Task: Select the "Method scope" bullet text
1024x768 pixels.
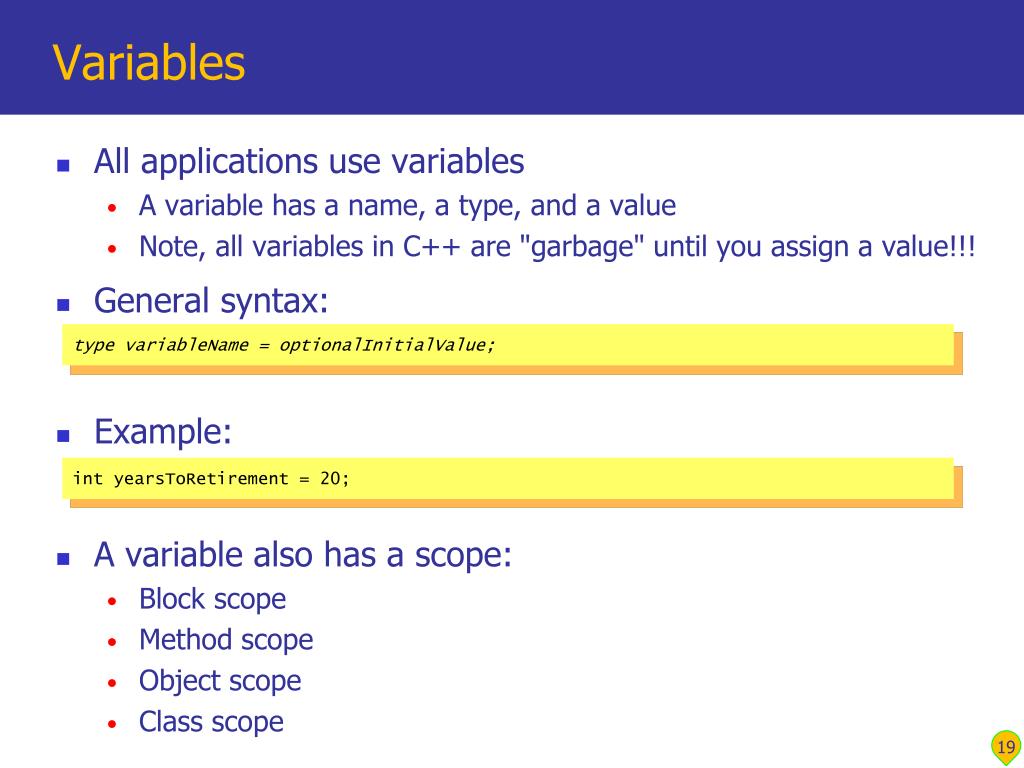Action: pyautogui.click(x=226, y=640)
